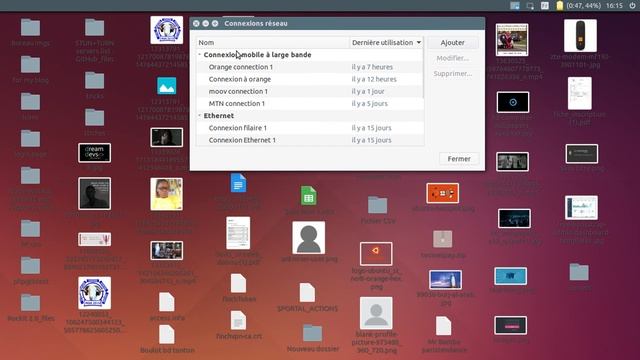Click 'il y a 1 jour' cell

(368, 91)
